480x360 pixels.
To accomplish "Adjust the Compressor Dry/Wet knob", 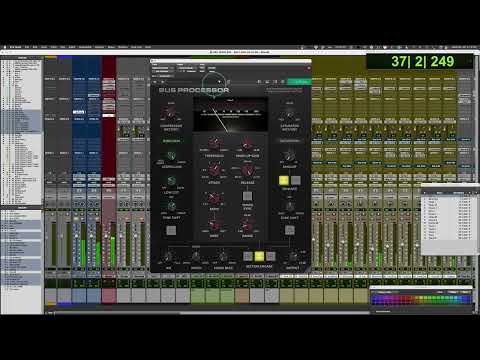I will click(x=170, y=114).
